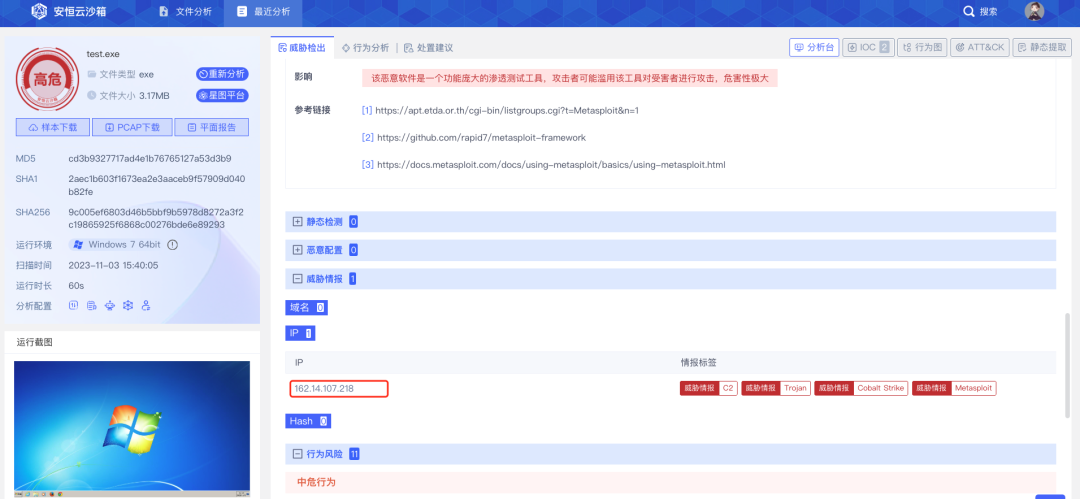Switch to the 行为分析 tab
Image resolution: width=1080 pixels, height=499 pixels.
pyautogui.click(x=365, y=47)
